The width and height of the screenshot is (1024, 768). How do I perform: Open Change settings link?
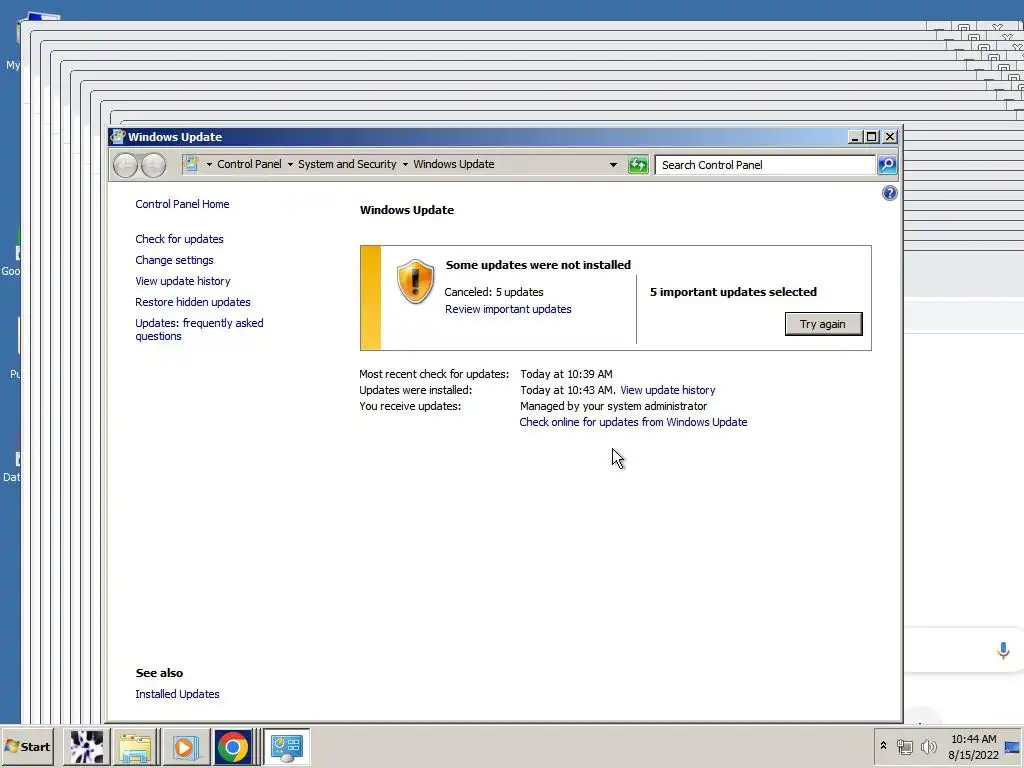click(174, 260)
